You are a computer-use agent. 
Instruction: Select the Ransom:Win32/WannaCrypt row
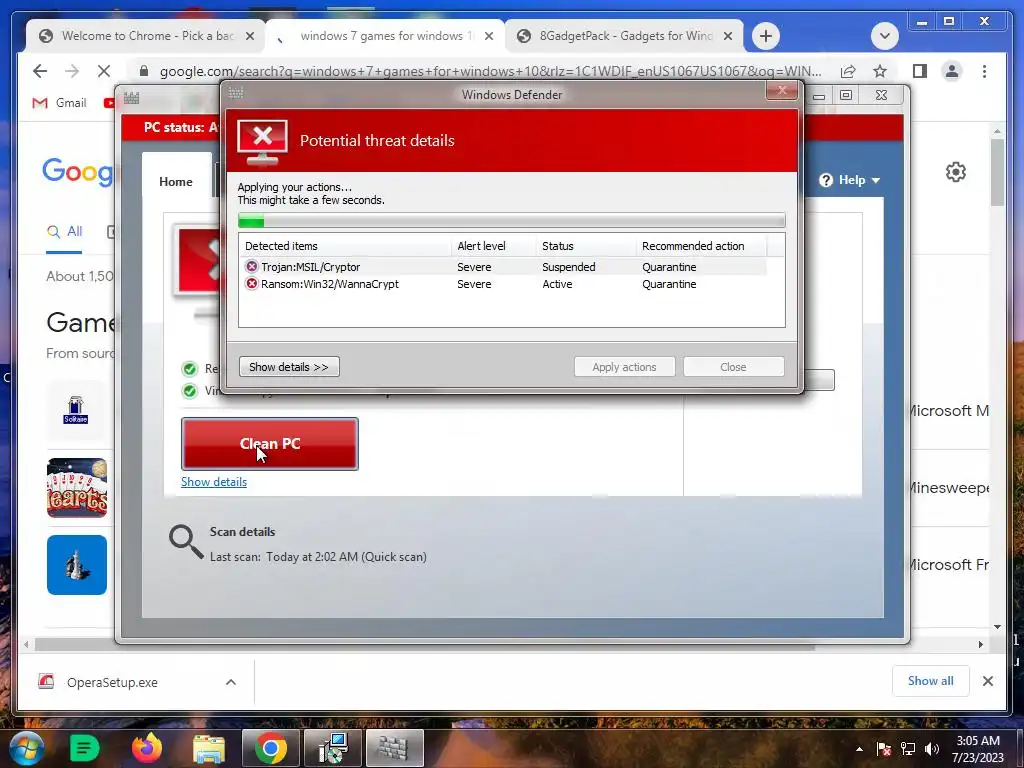(503, 283)
